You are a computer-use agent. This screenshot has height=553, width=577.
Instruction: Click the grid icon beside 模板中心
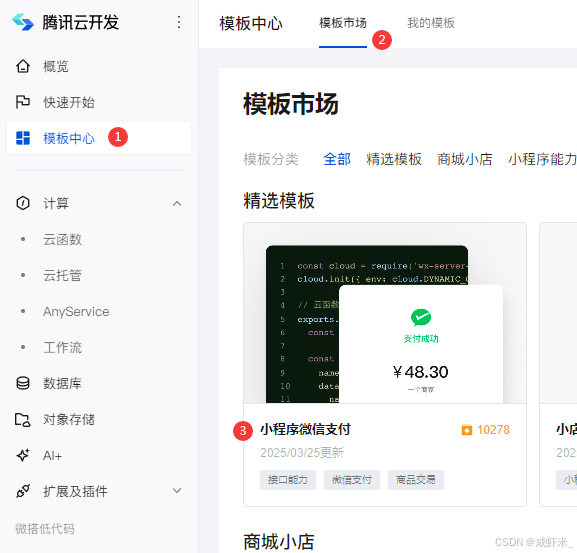[23, 138]
